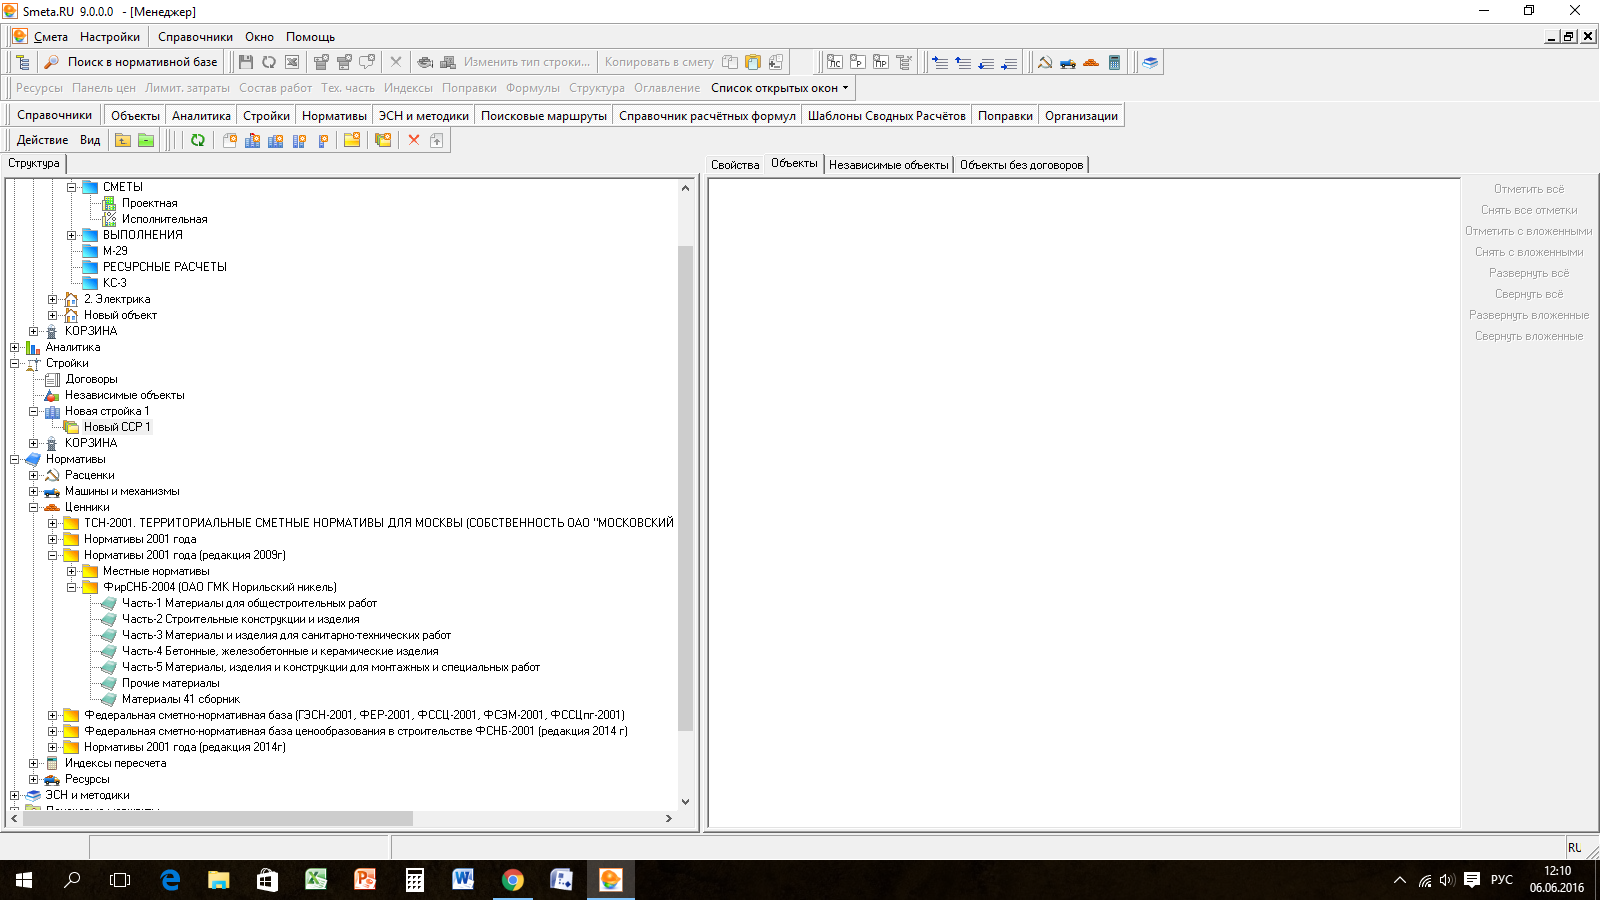
Task: Click the red X delete icon
Action: coord(414,140)
